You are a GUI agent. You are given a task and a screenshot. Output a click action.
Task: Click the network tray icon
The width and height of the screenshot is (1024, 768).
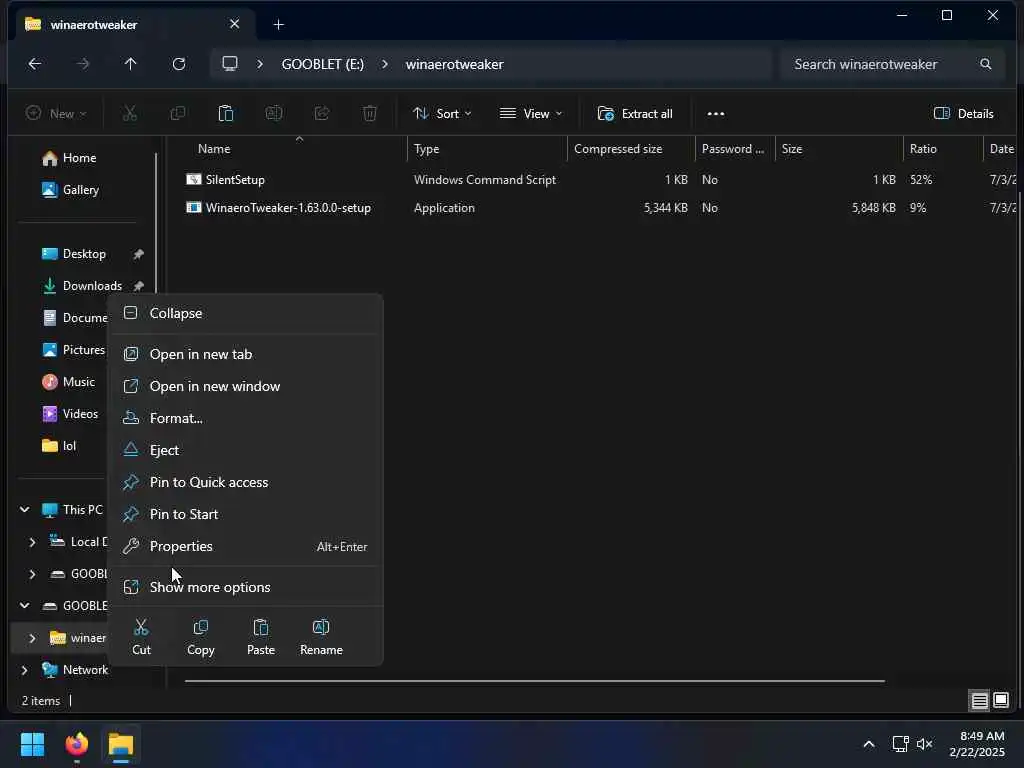[x=901, y=744]
